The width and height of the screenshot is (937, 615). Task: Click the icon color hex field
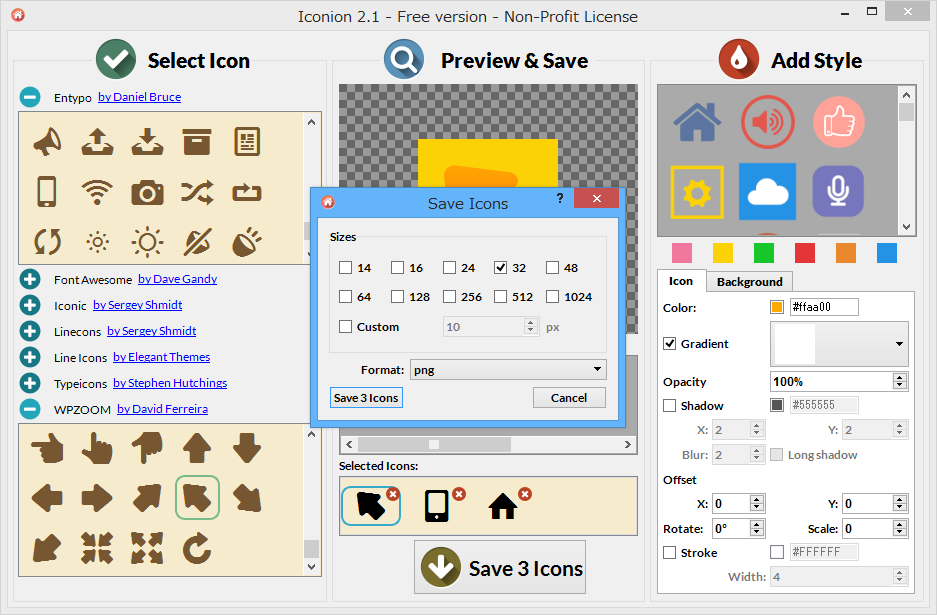pos(824,307)
